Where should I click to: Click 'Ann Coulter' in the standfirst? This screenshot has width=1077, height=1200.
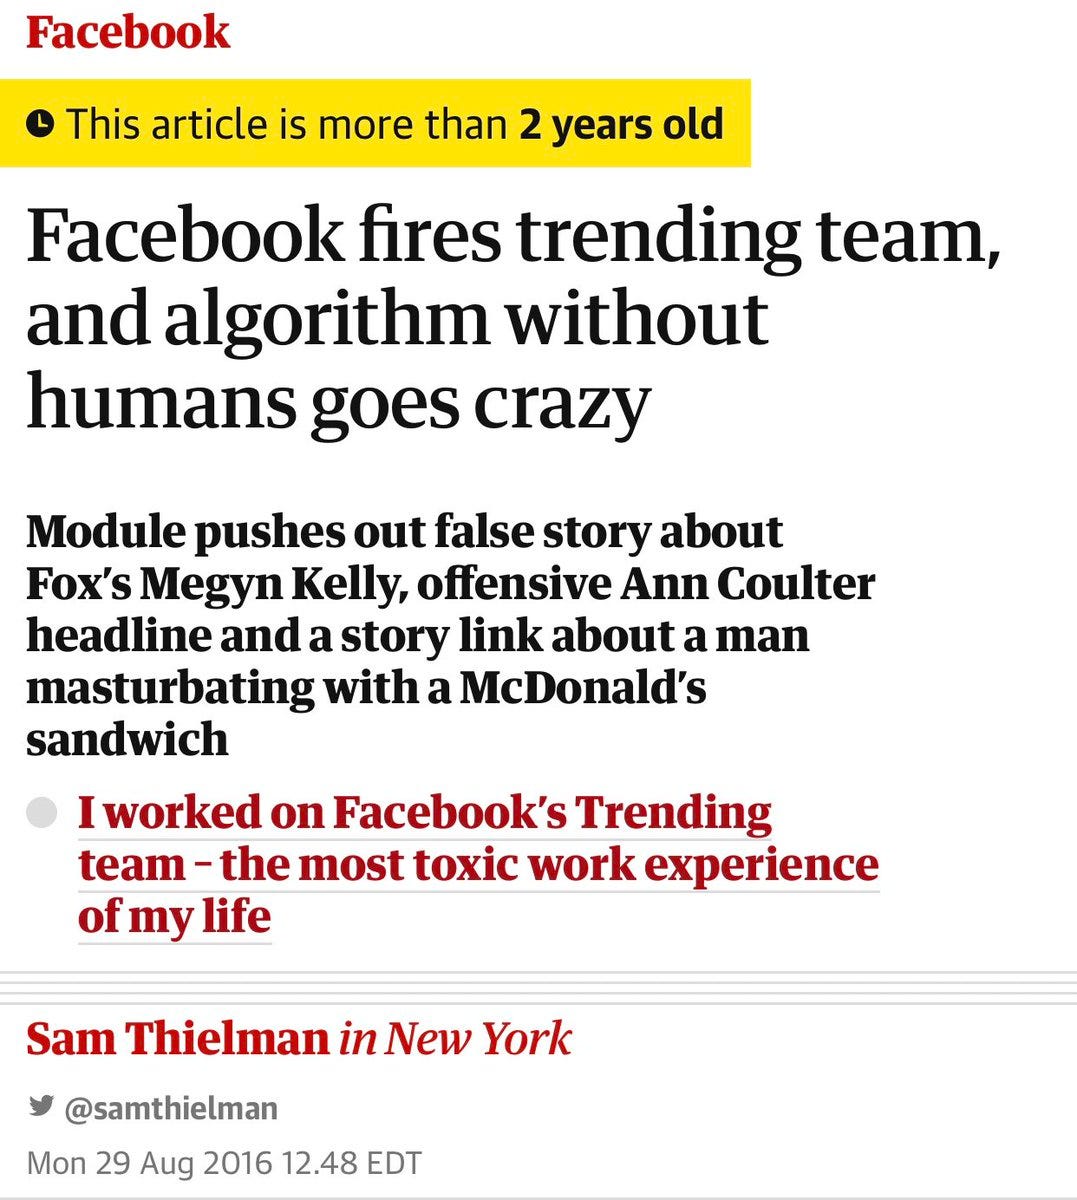[747, 584]
